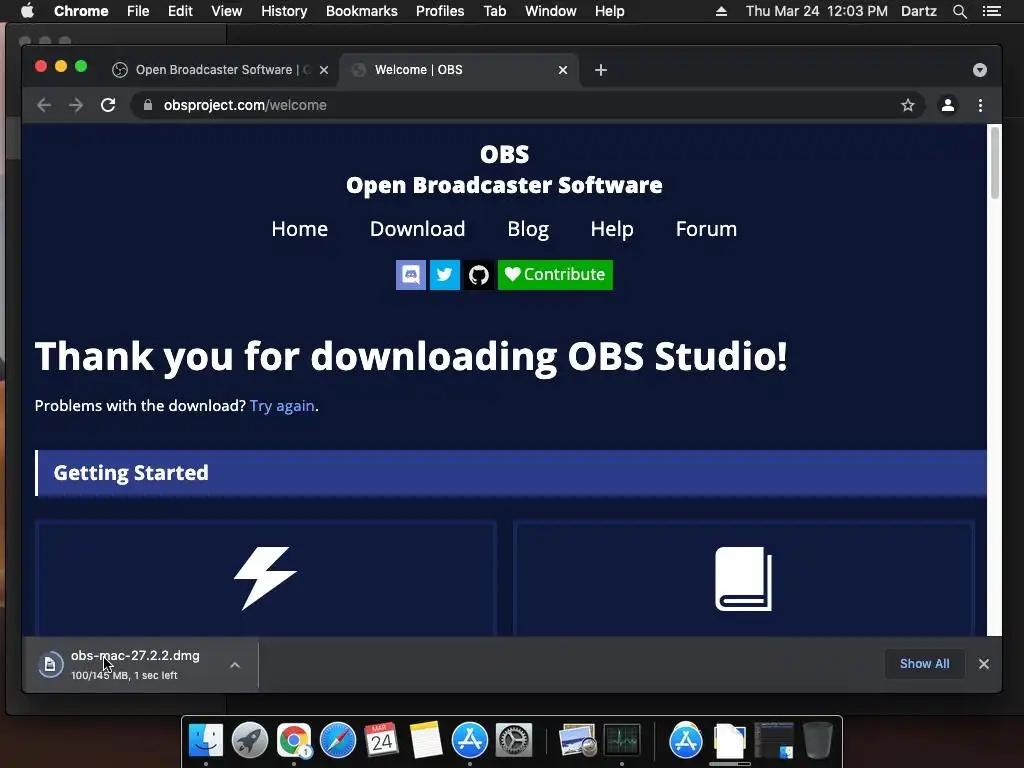The height and width of the screenshot is (768, 1024).
Task: Open the Help nav link on the OBS page
Action: pyautogui.click(x=612, y=229)
